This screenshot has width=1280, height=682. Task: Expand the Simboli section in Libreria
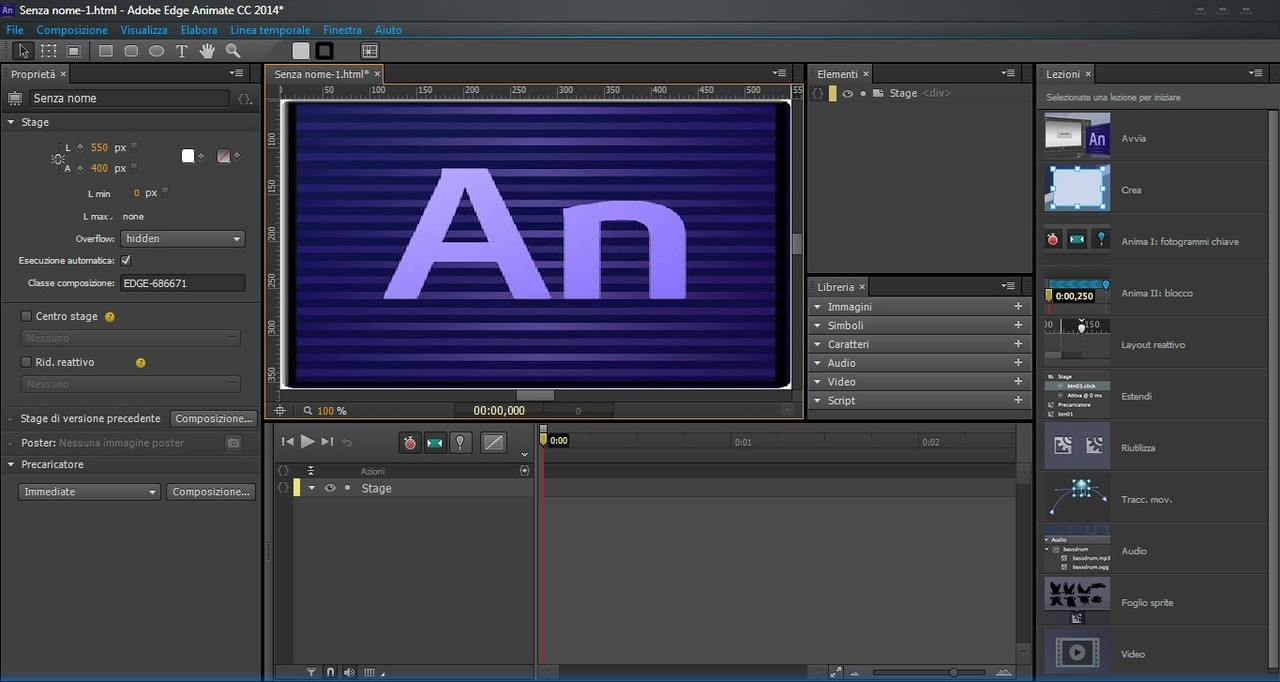click(817, 326)
